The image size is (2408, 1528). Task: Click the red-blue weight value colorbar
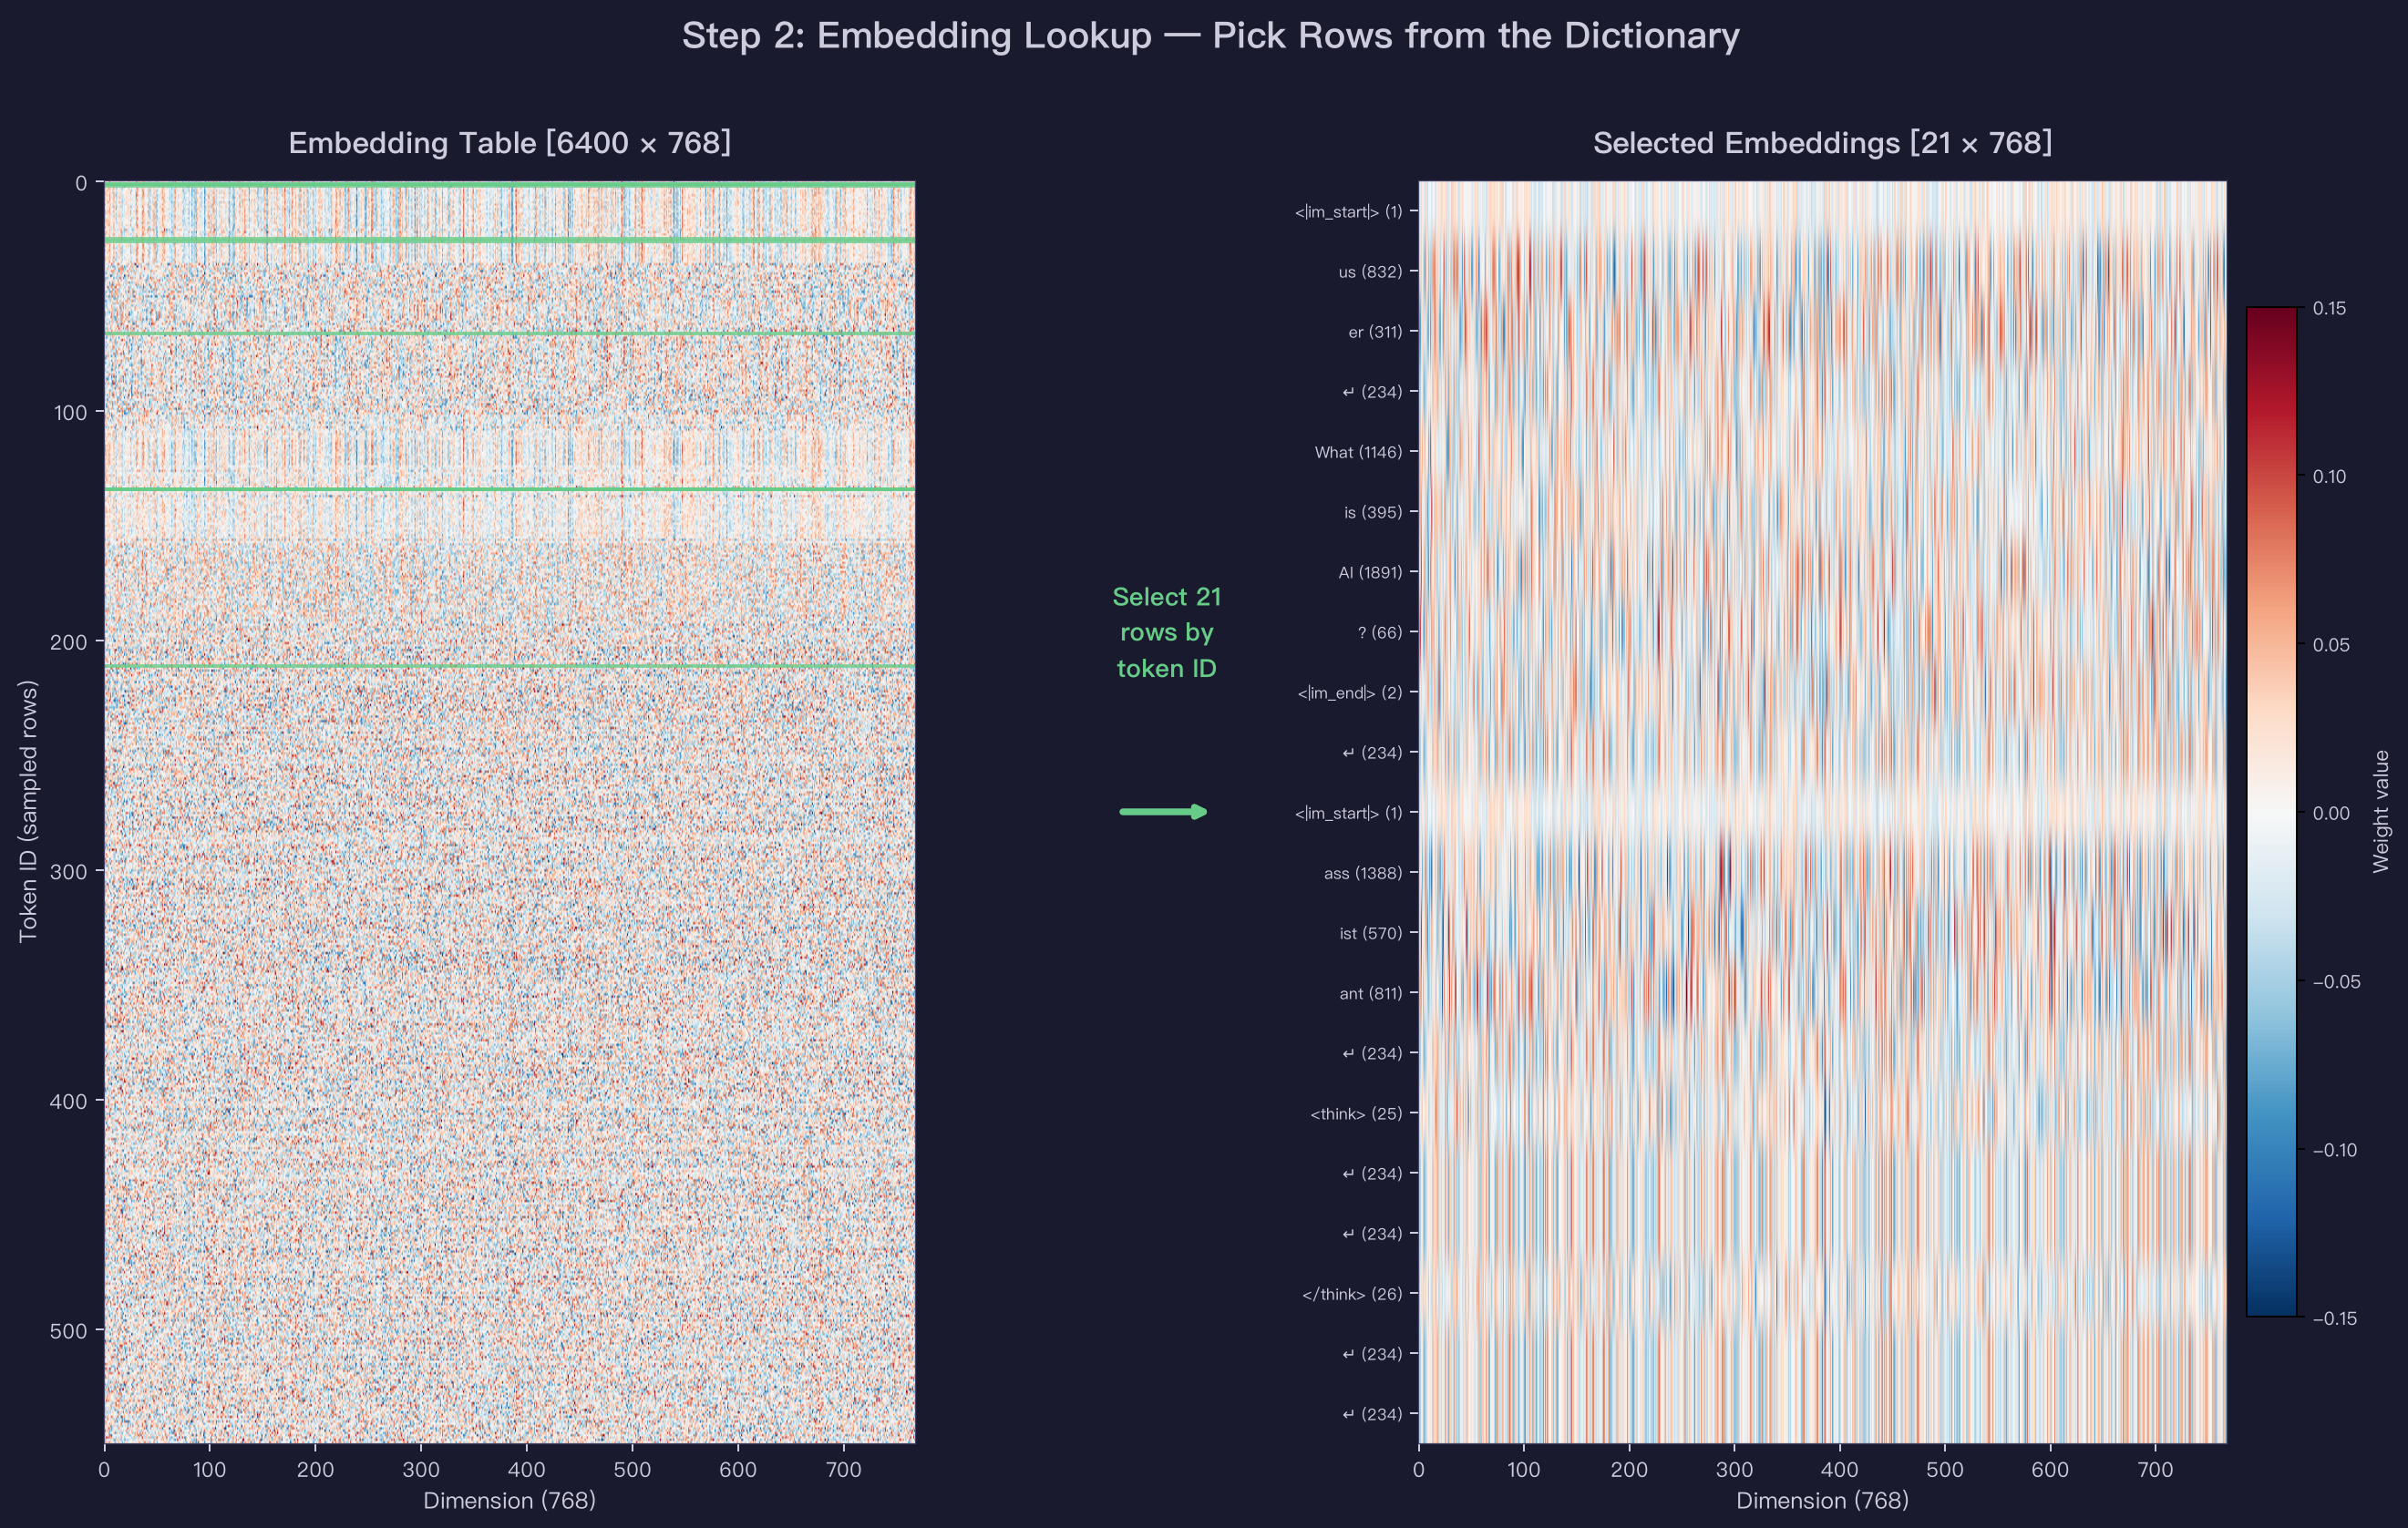(x=2271, y=812)
